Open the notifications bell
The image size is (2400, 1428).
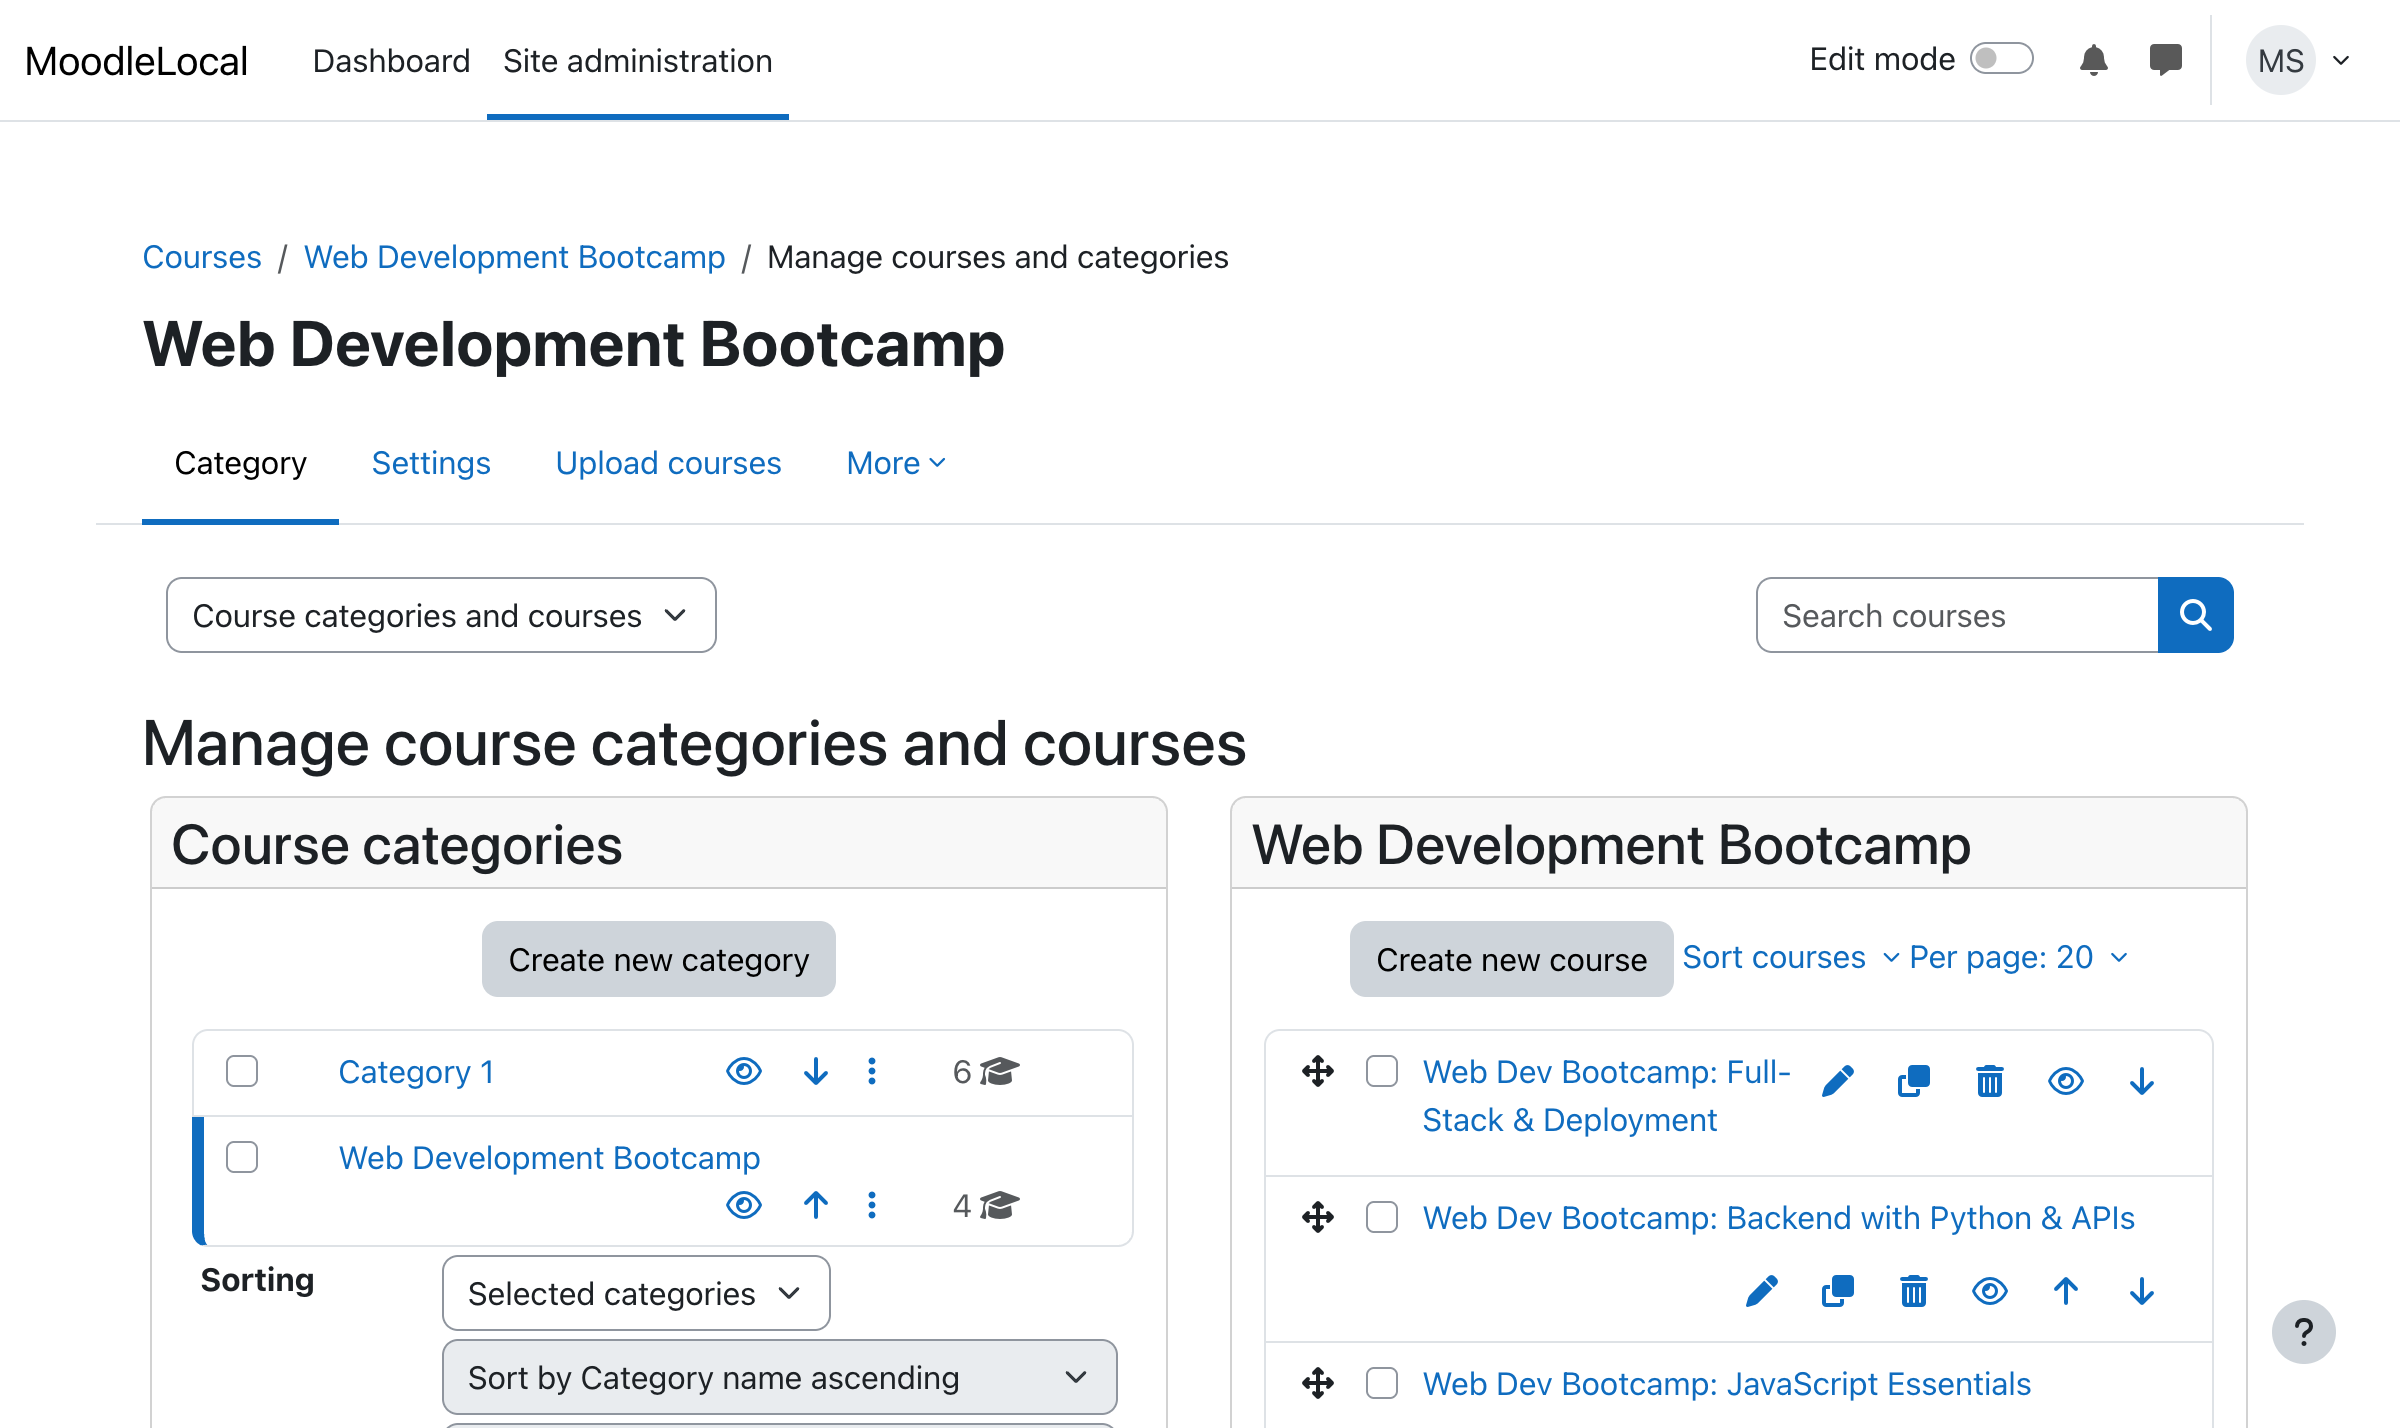(2093, 60)
